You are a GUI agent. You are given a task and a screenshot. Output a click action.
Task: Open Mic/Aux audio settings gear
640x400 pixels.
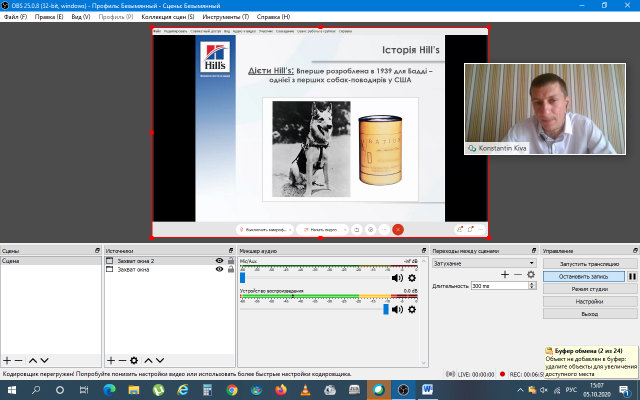(x=411, y=278)
